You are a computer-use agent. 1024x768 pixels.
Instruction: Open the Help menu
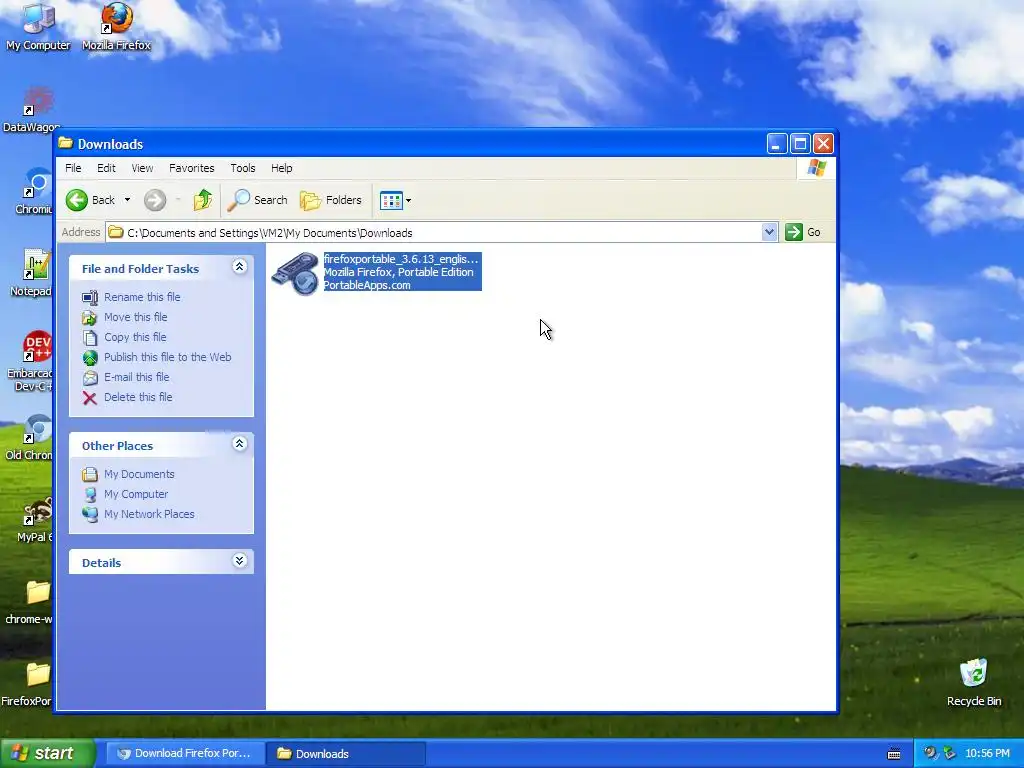281,168
